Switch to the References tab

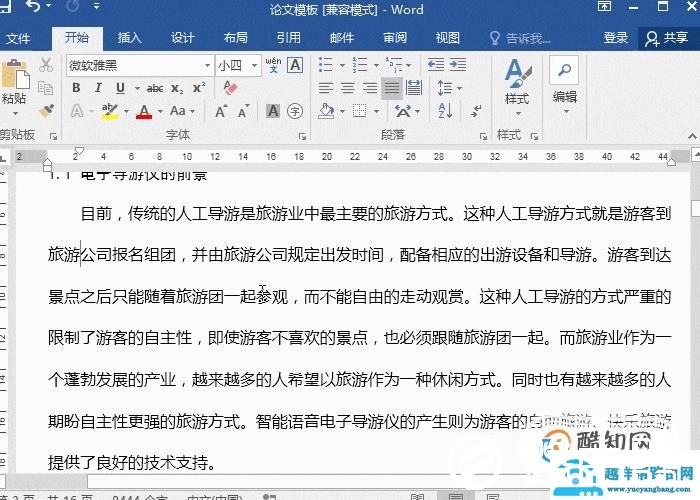click(x=289, y=38)
